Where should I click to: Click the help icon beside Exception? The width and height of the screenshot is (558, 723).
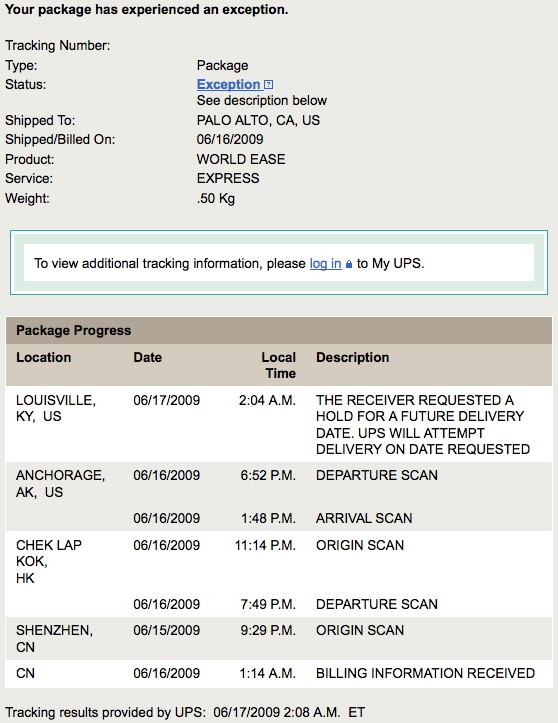269,85
